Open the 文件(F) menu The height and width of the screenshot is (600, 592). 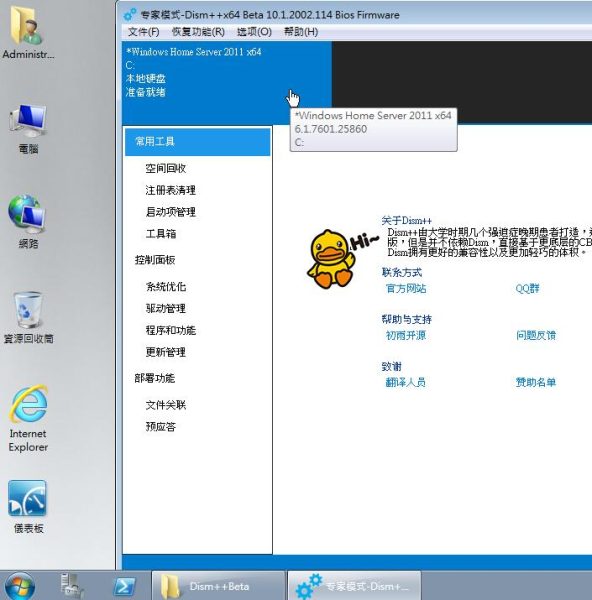click(x=144, y=32)
